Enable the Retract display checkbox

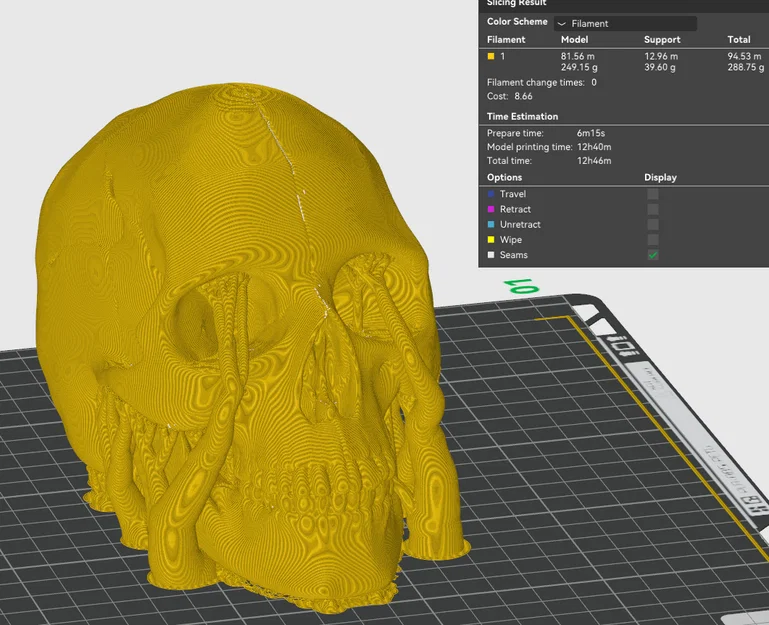(653, 209)
